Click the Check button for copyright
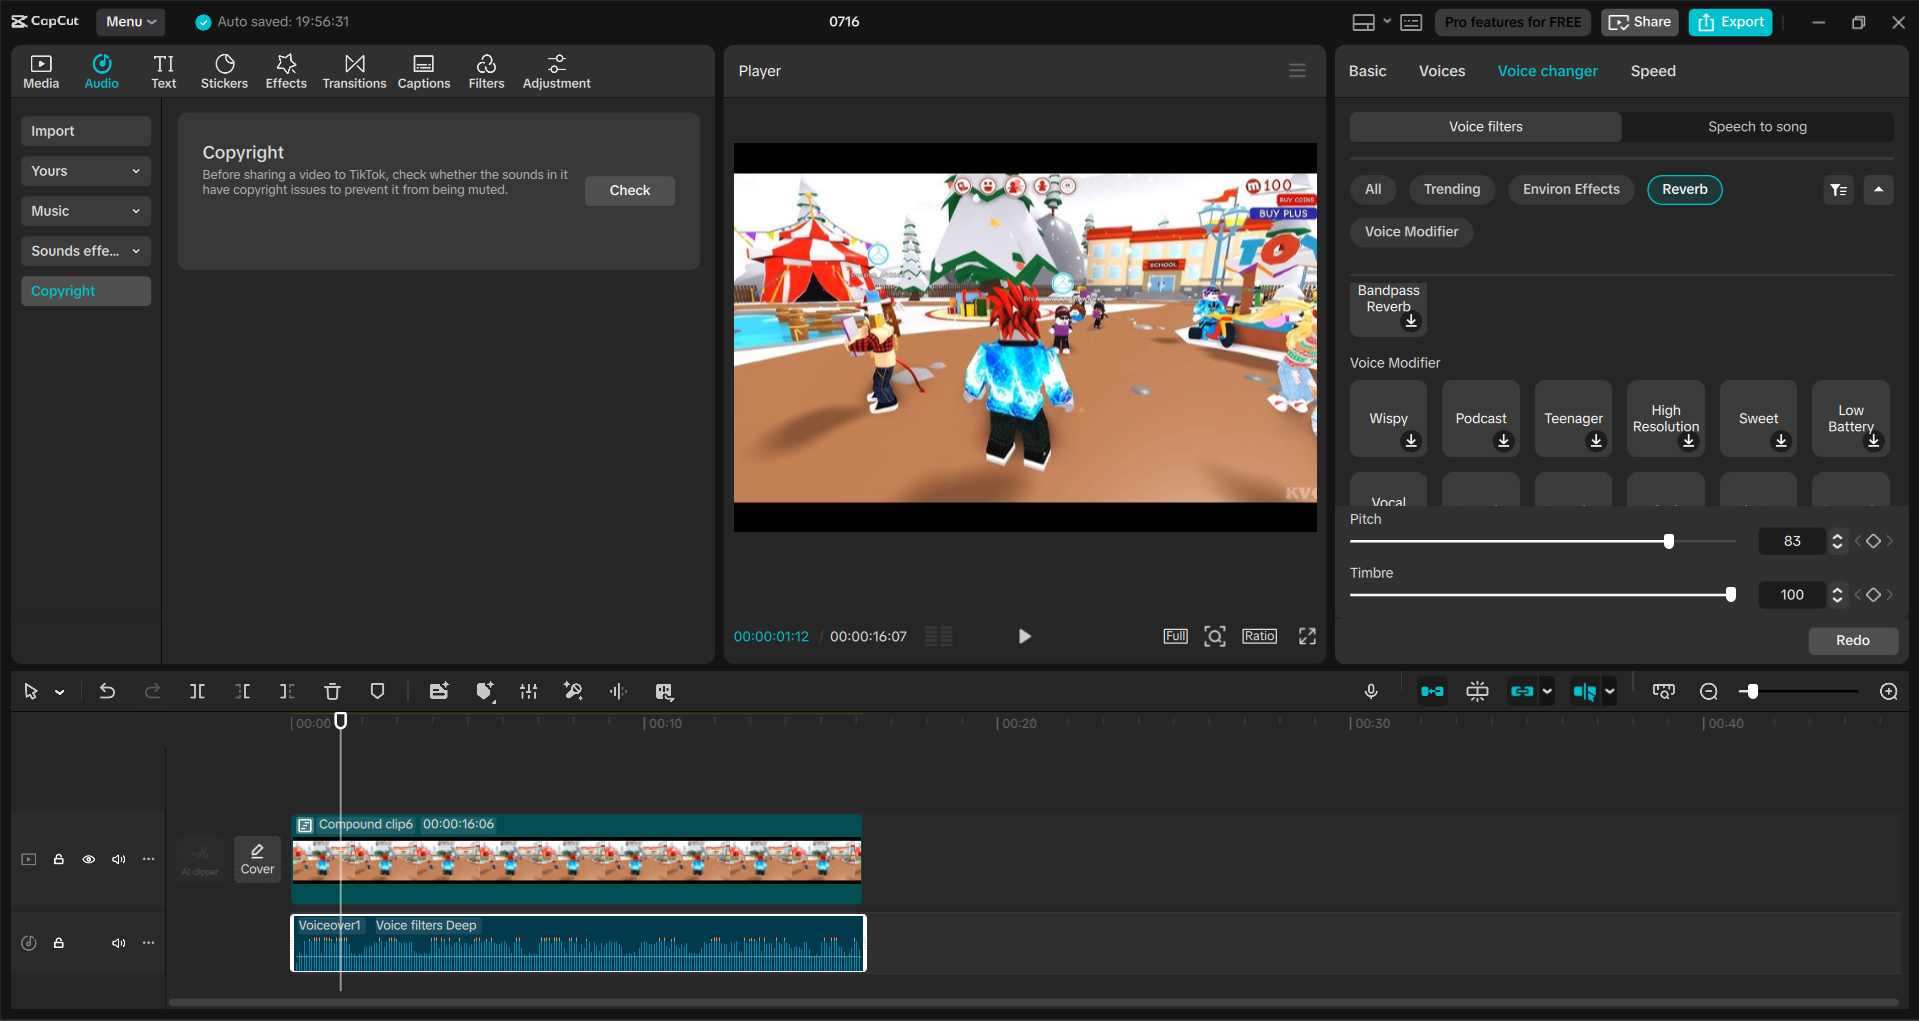 pos(629,190)
